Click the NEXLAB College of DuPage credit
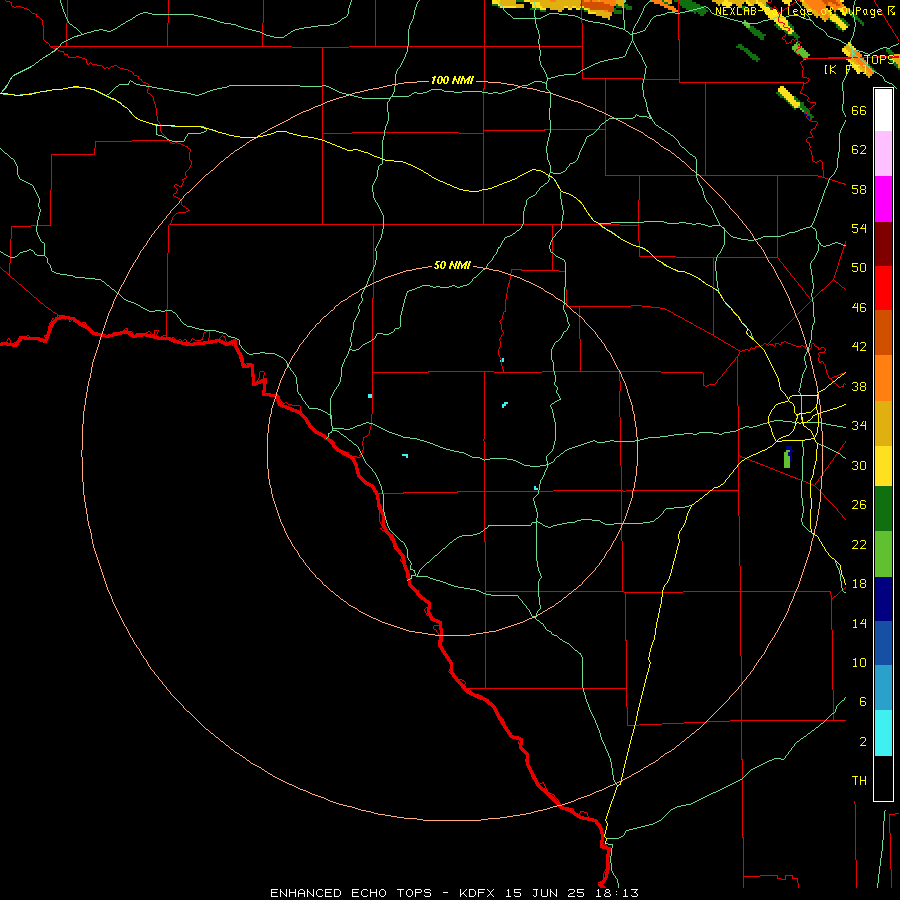900x900 pixels. click(806, 11)
